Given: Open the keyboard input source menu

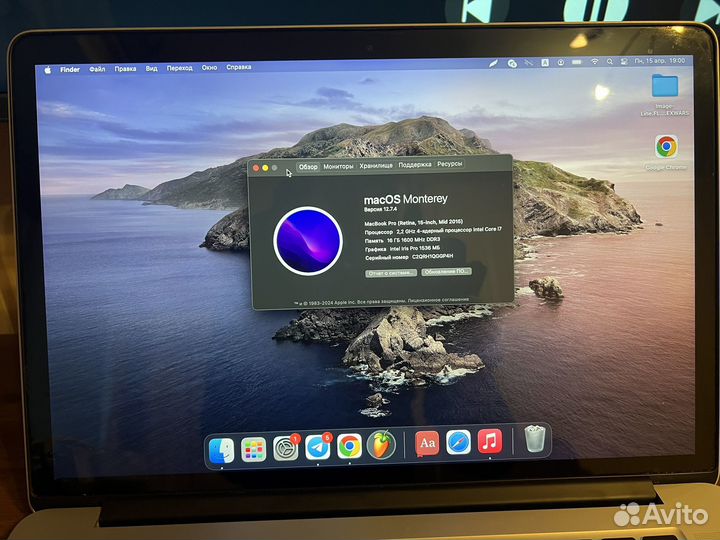Looking at the screenshot, I should [x=545, y=62].
